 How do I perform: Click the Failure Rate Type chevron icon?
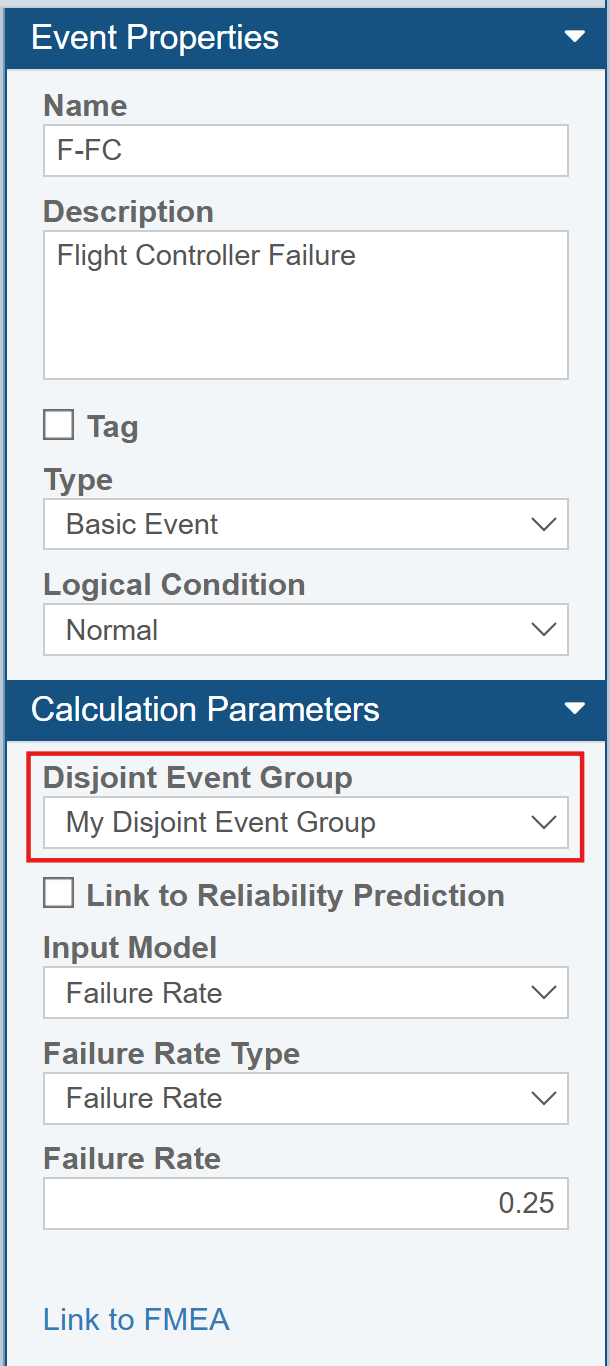pos(543,1098)
